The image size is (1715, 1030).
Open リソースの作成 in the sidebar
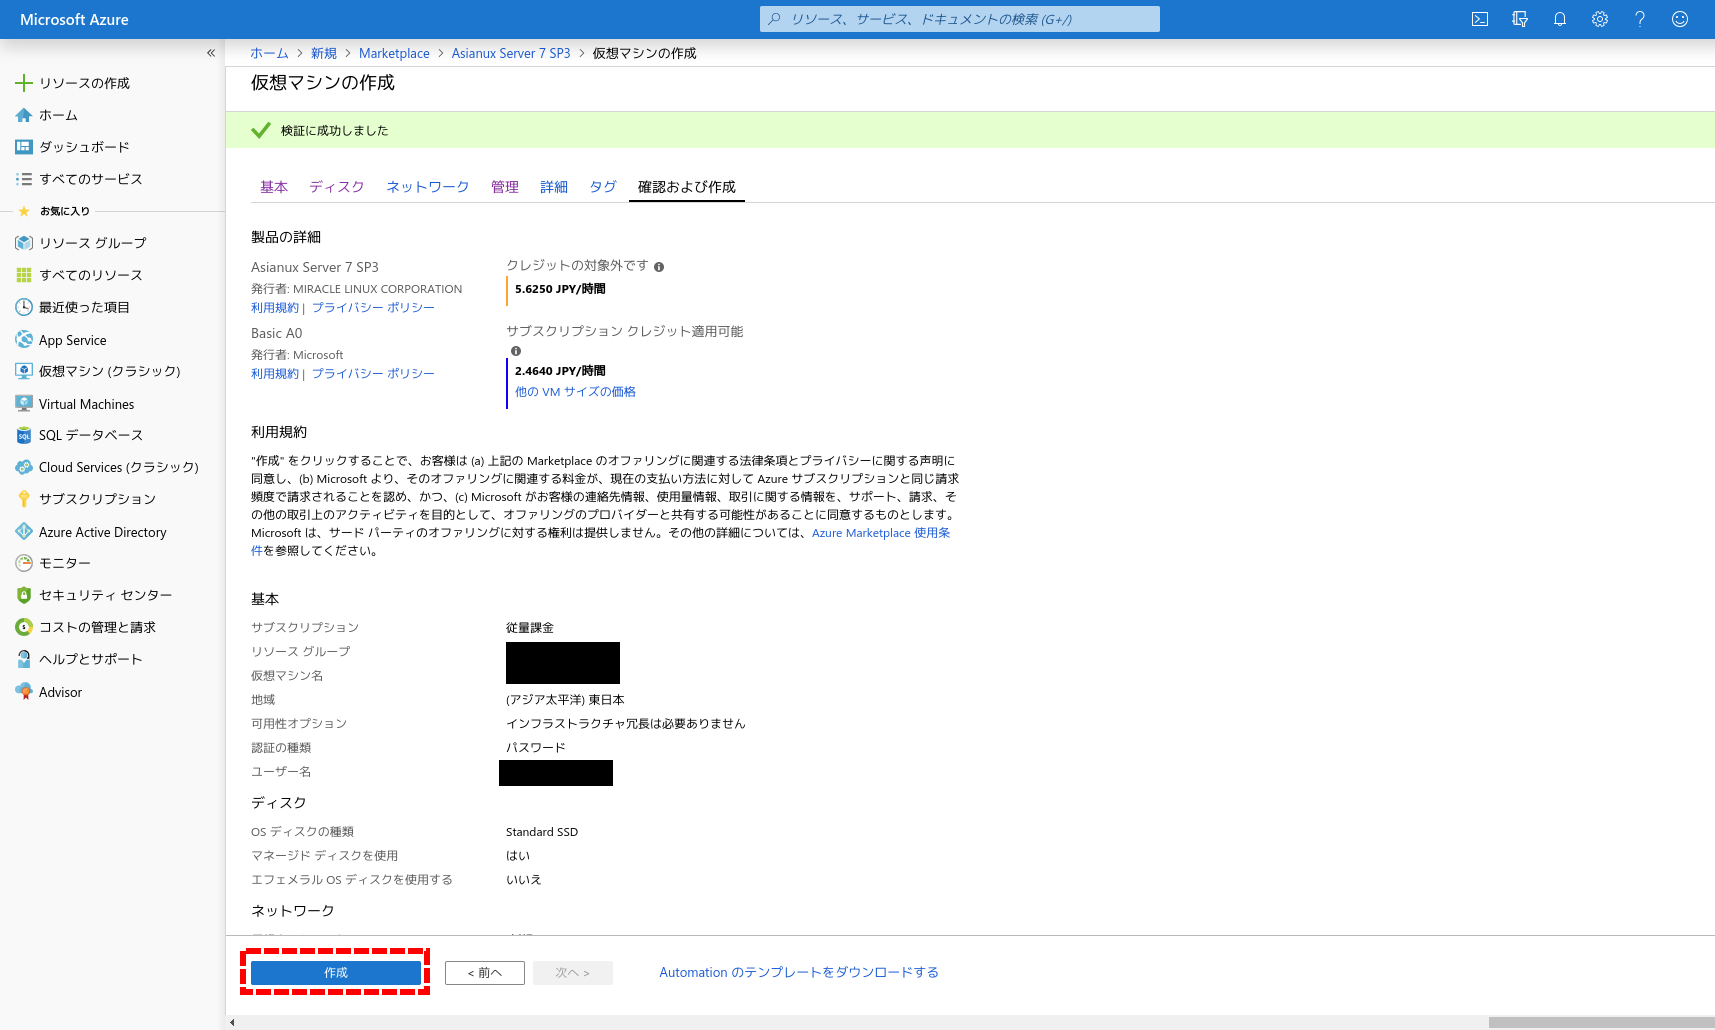click(84, 83)
